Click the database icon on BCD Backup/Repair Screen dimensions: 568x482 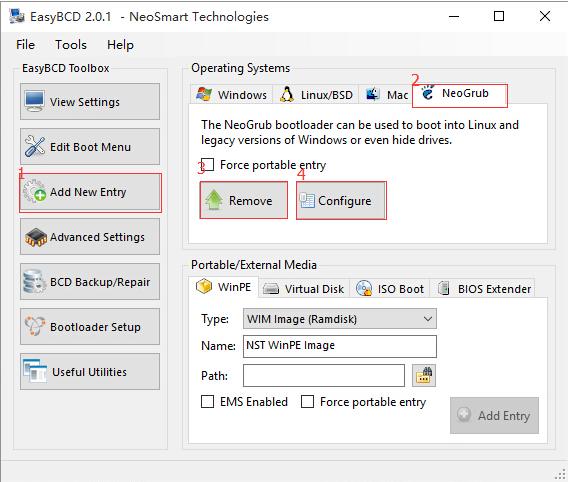tap(34, 281)
